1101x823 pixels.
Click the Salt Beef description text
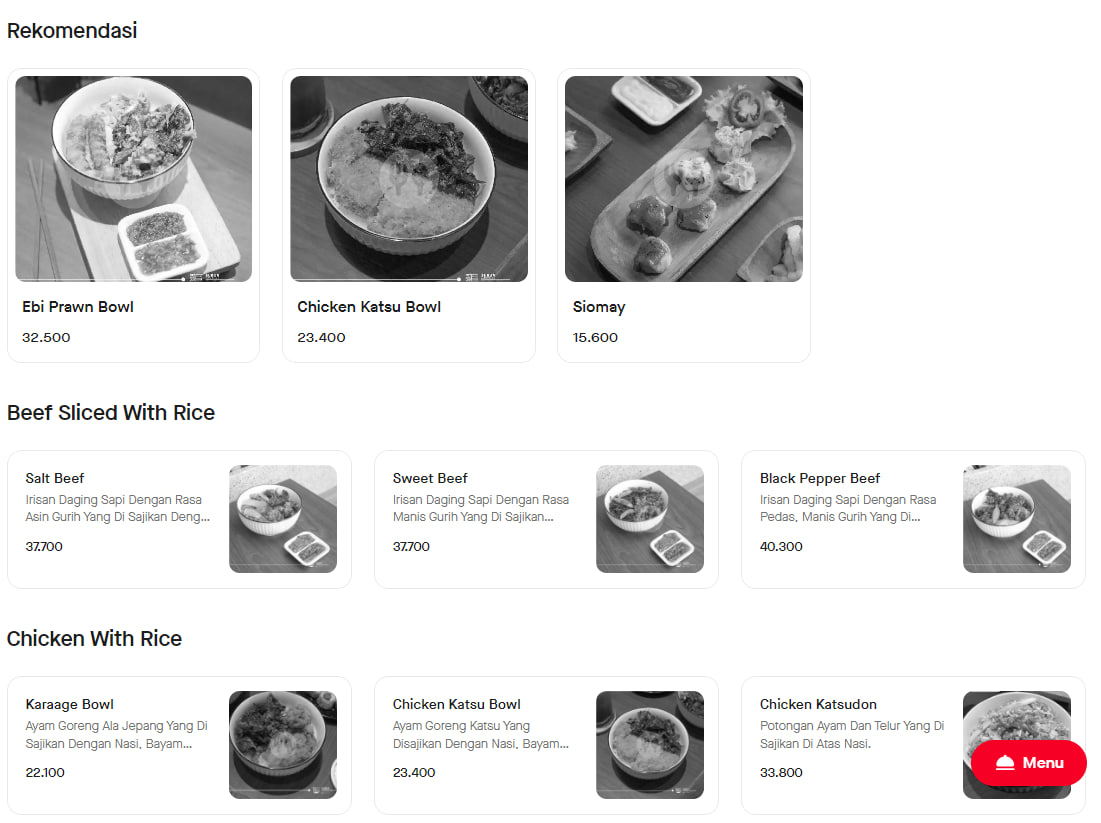118,508
